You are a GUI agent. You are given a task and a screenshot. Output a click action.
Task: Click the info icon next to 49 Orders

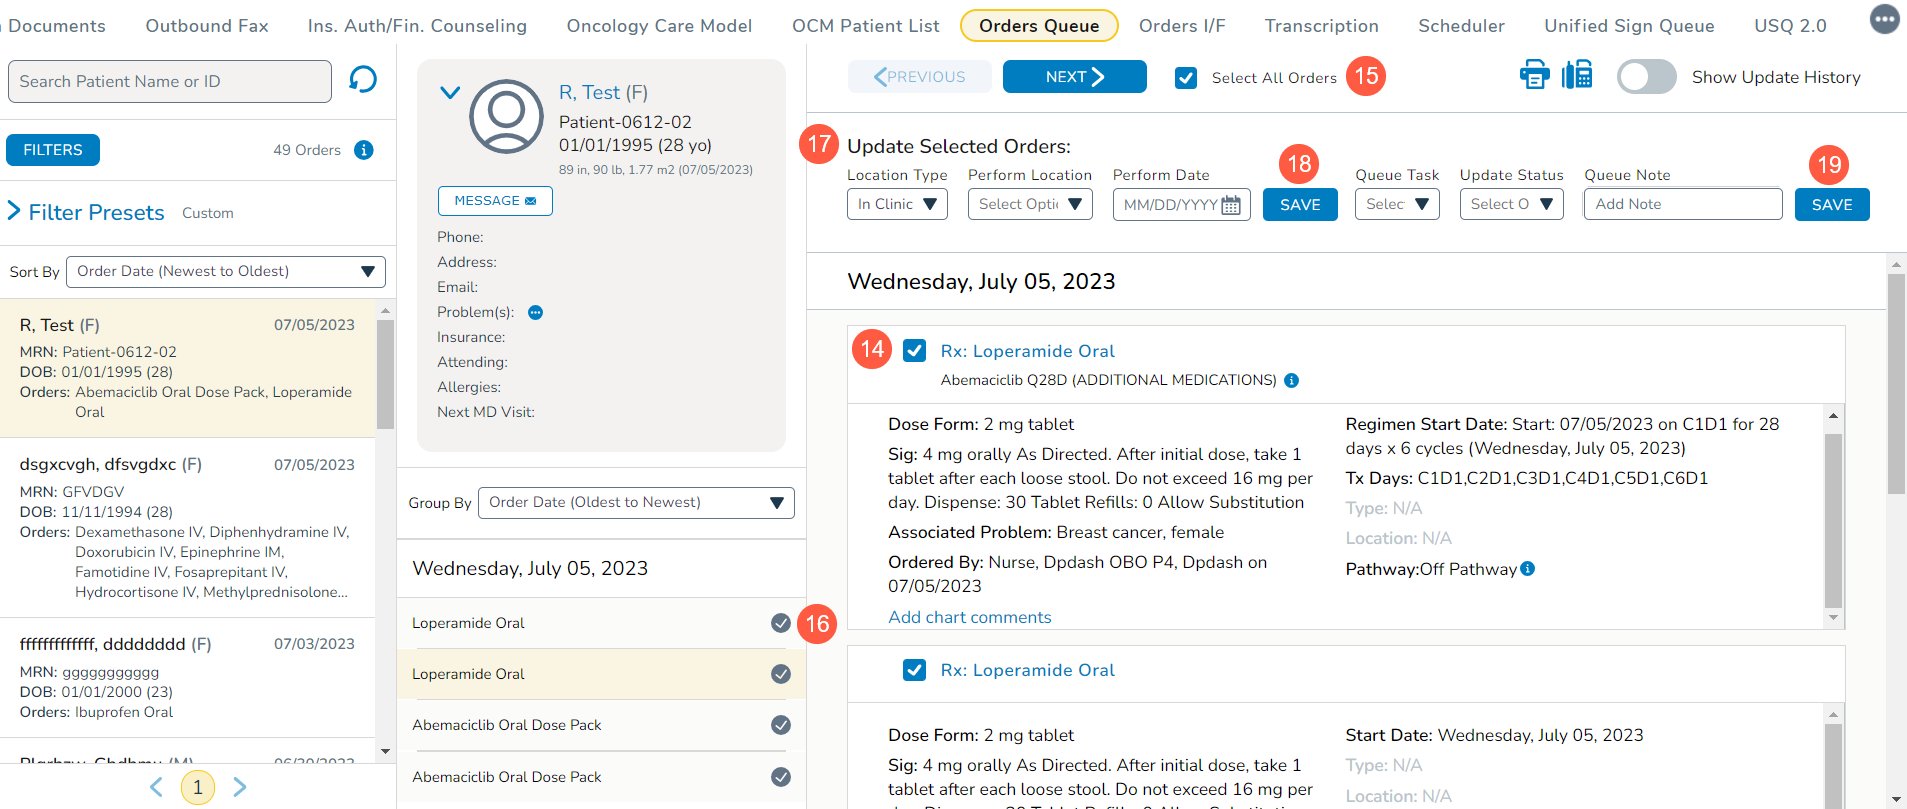pyautogui.click(x=364, y=150)
